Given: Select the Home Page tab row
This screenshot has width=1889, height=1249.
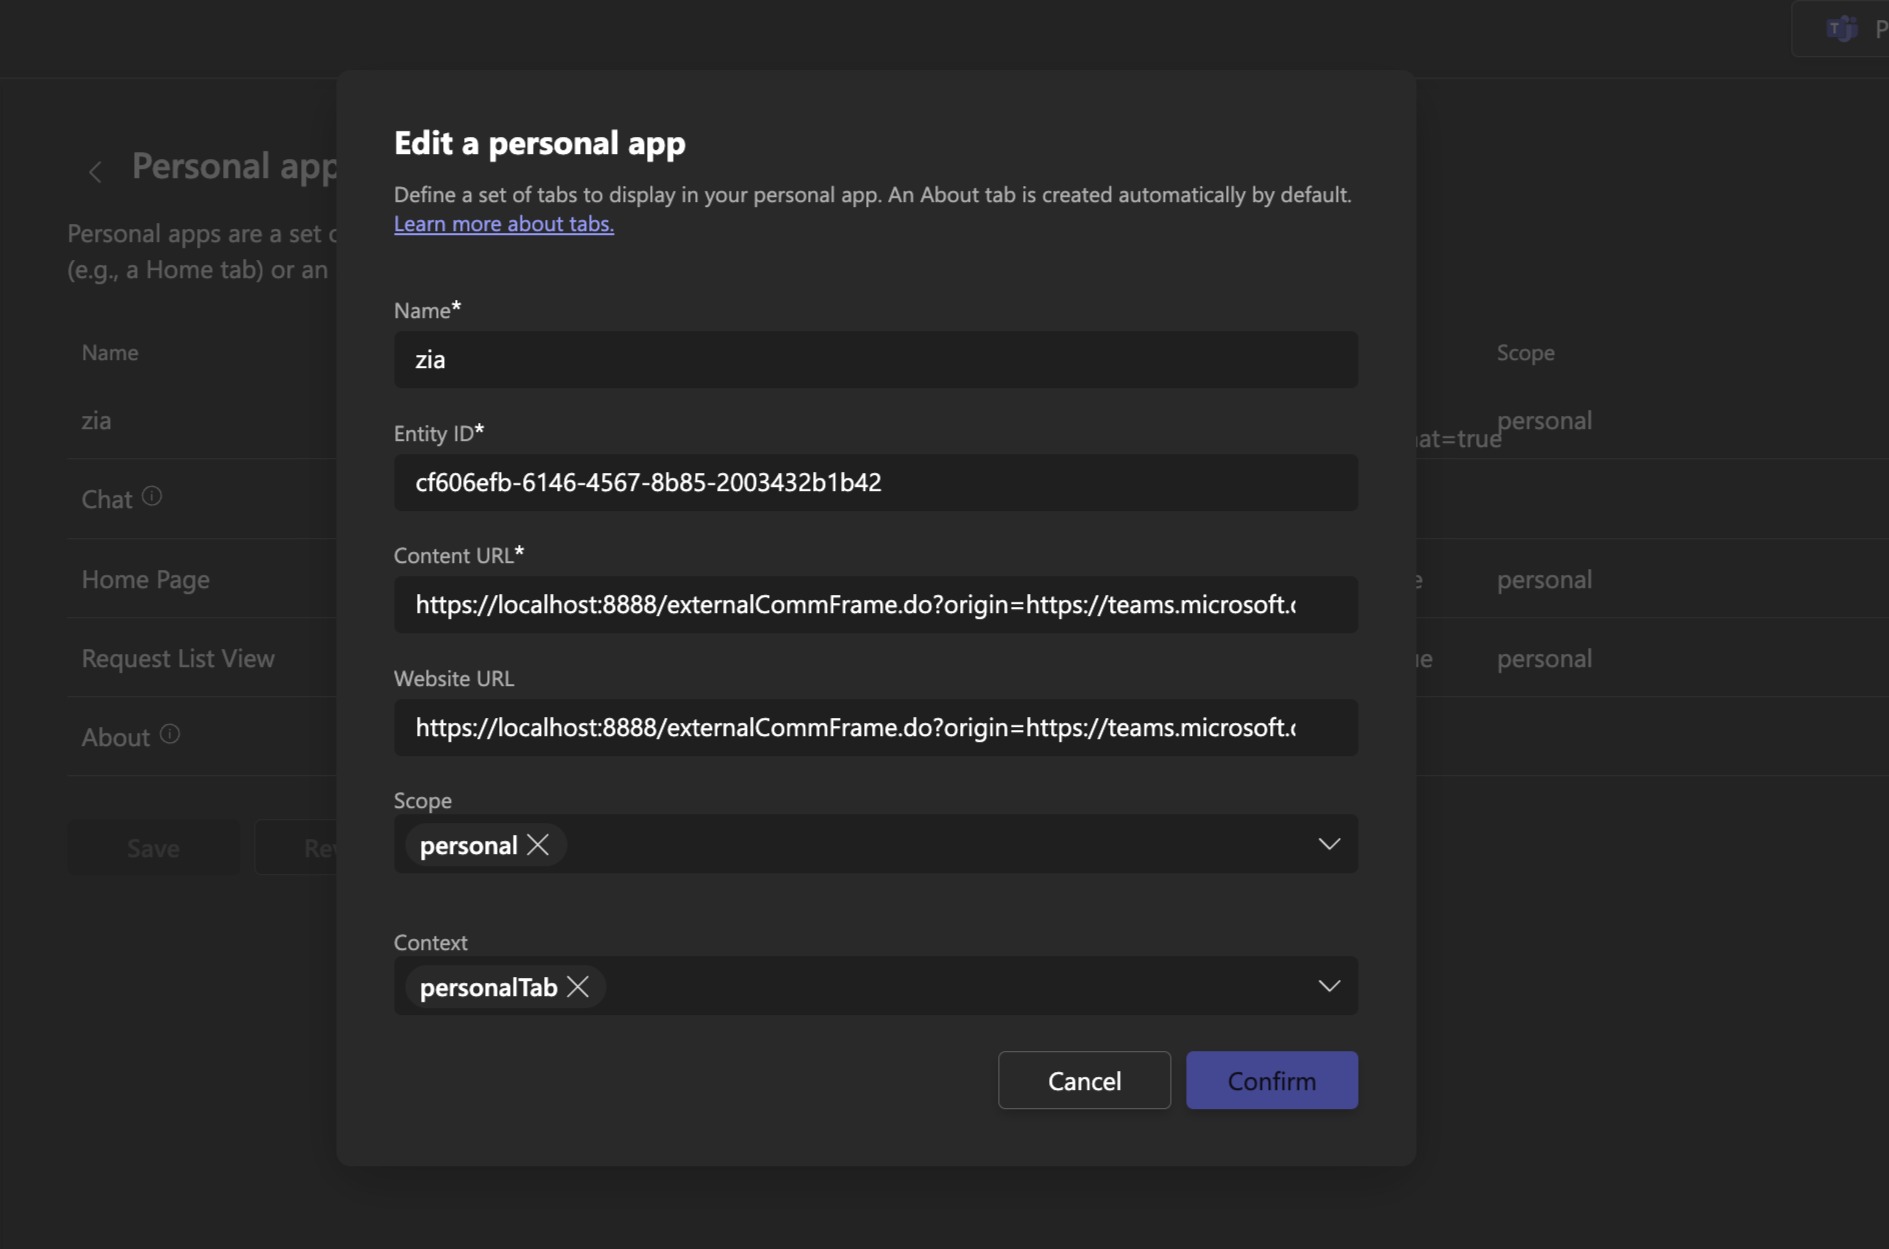Looking at the screenshot, I should pyautogui.click(x=146, y=580).
